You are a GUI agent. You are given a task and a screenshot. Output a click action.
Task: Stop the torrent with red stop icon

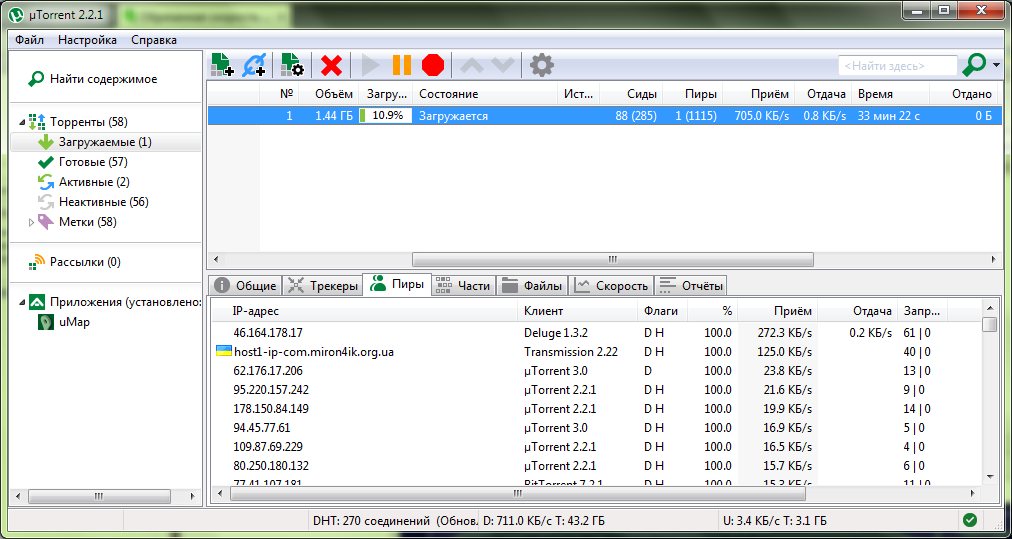[433, 65]
